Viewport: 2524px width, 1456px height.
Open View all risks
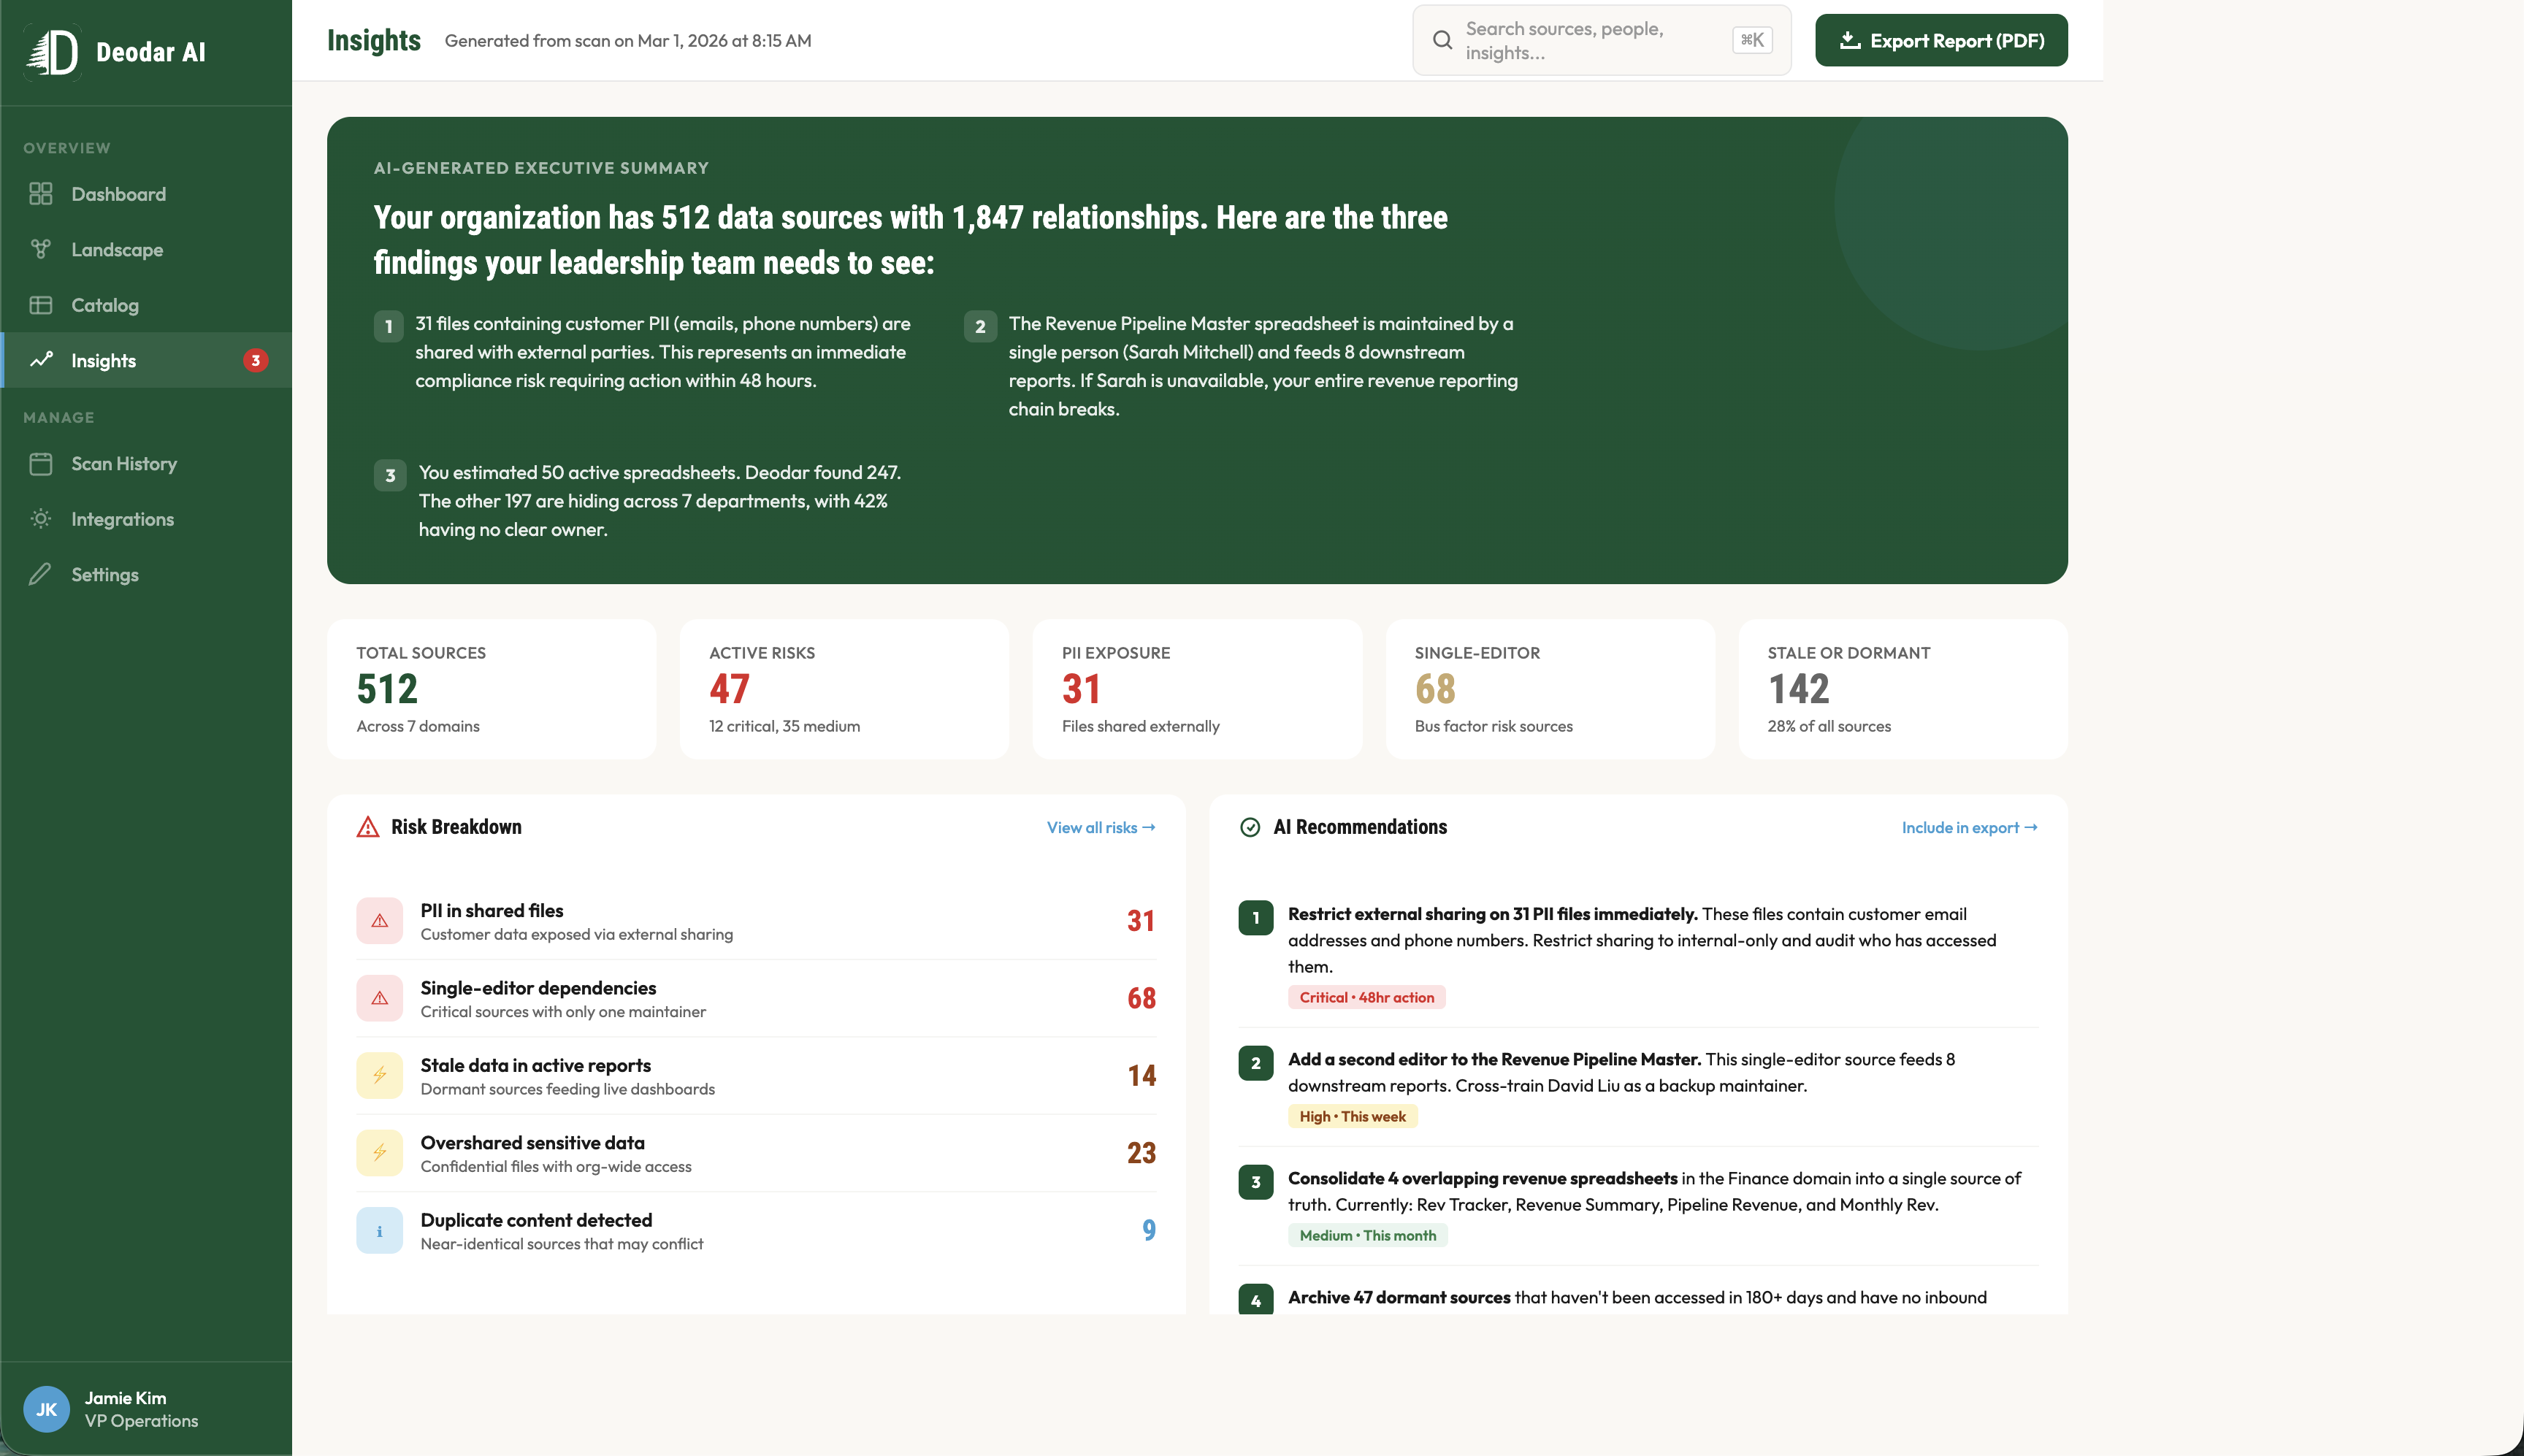1099,827
